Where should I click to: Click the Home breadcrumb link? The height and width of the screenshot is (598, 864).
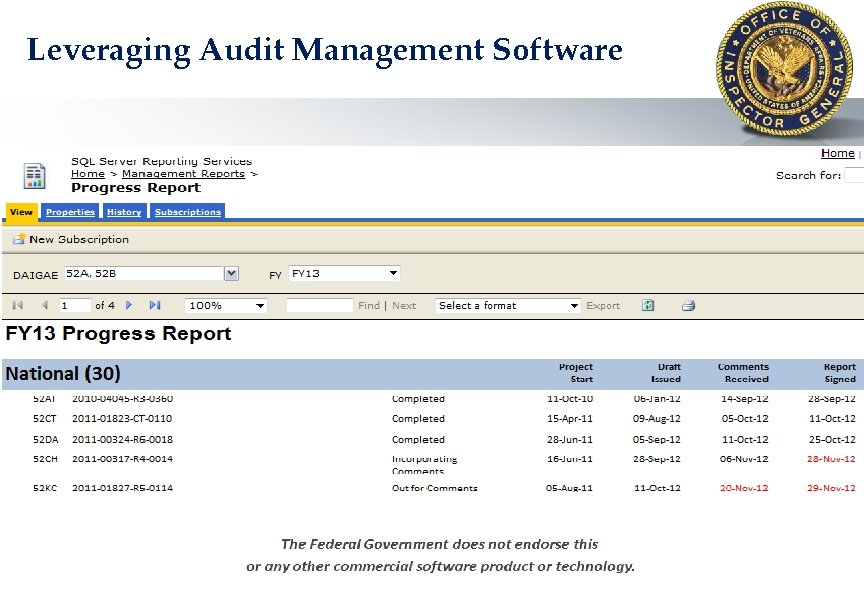(88, 174)
